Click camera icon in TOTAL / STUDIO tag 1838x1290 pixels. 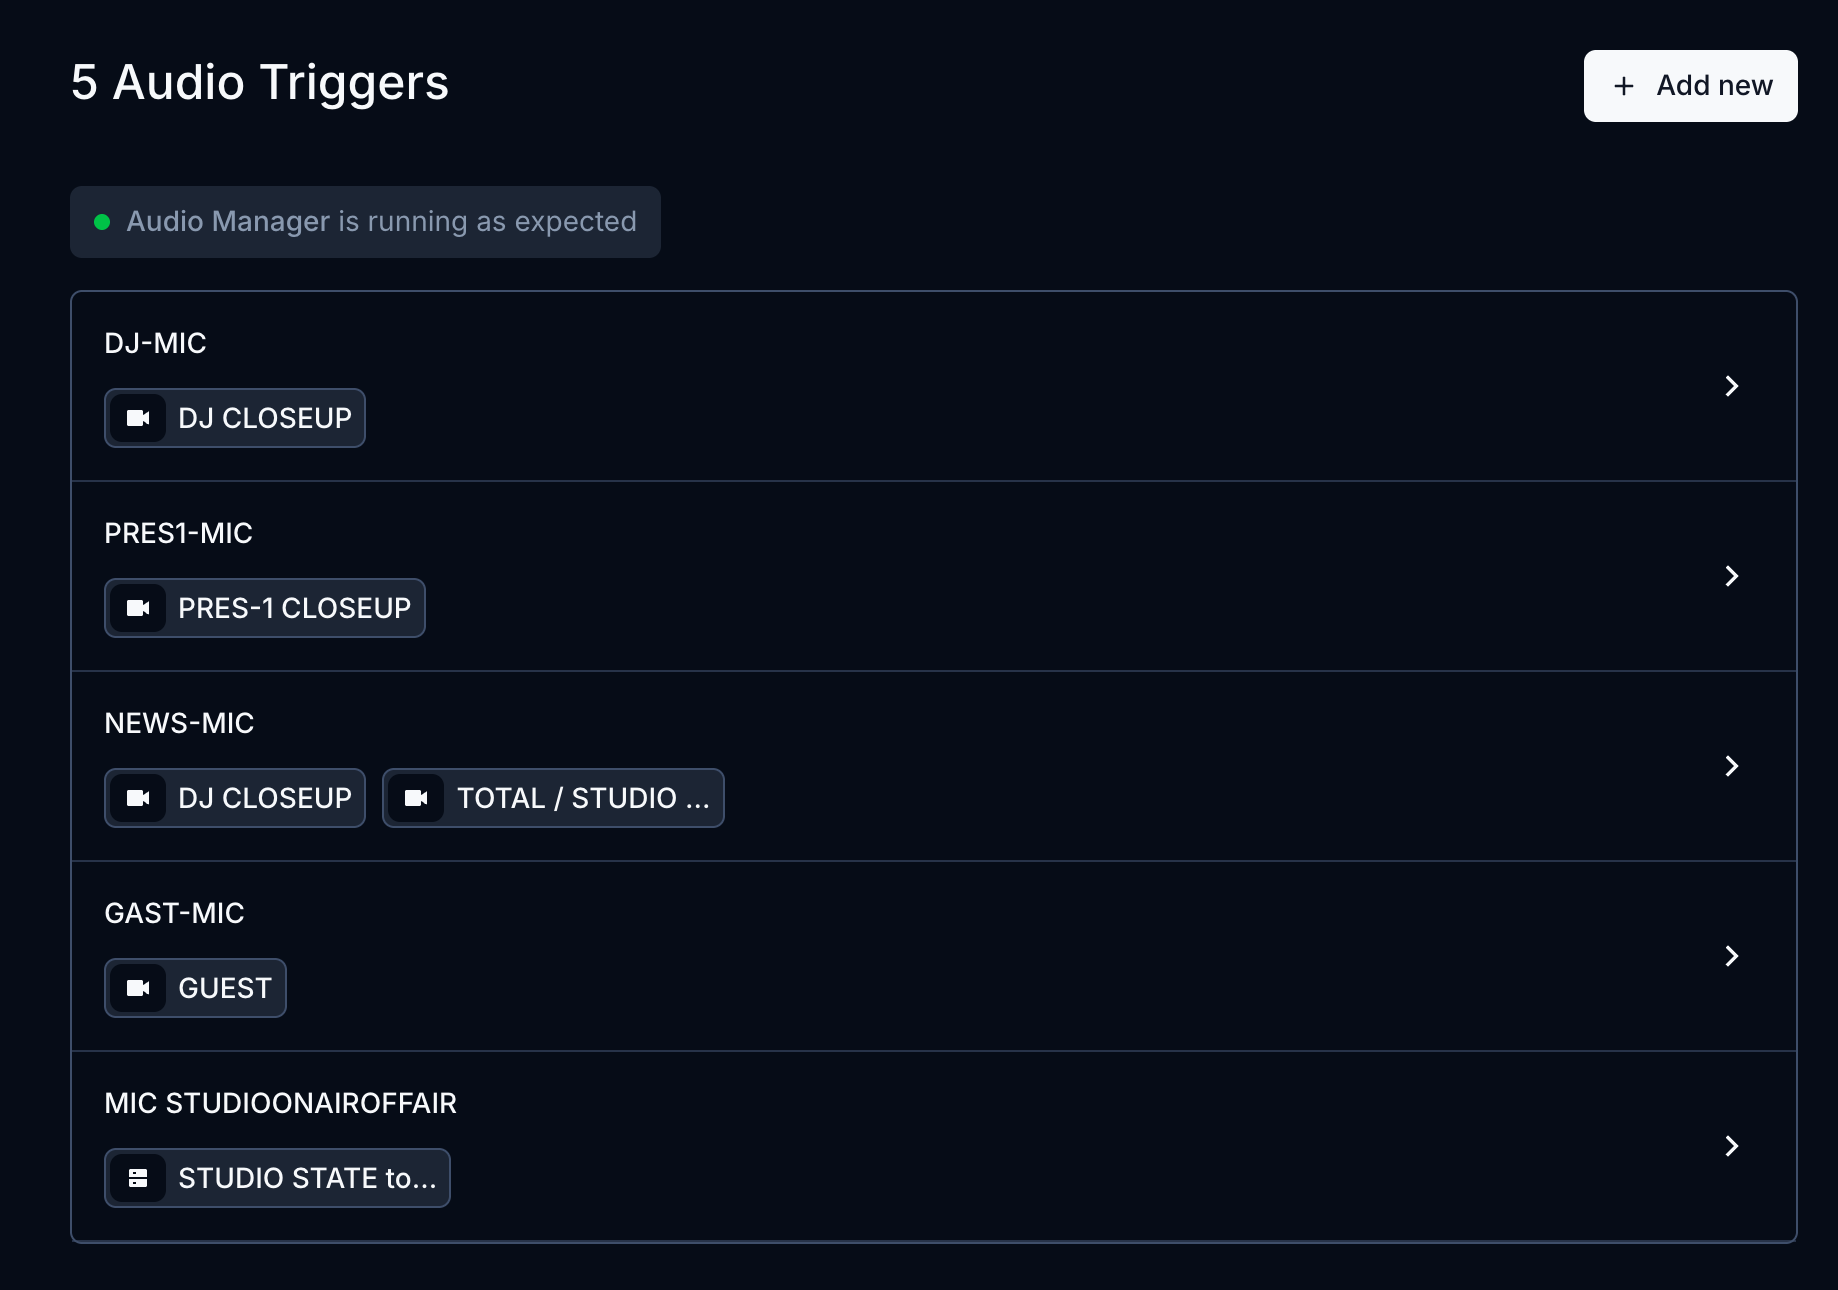tap(416, 798)
